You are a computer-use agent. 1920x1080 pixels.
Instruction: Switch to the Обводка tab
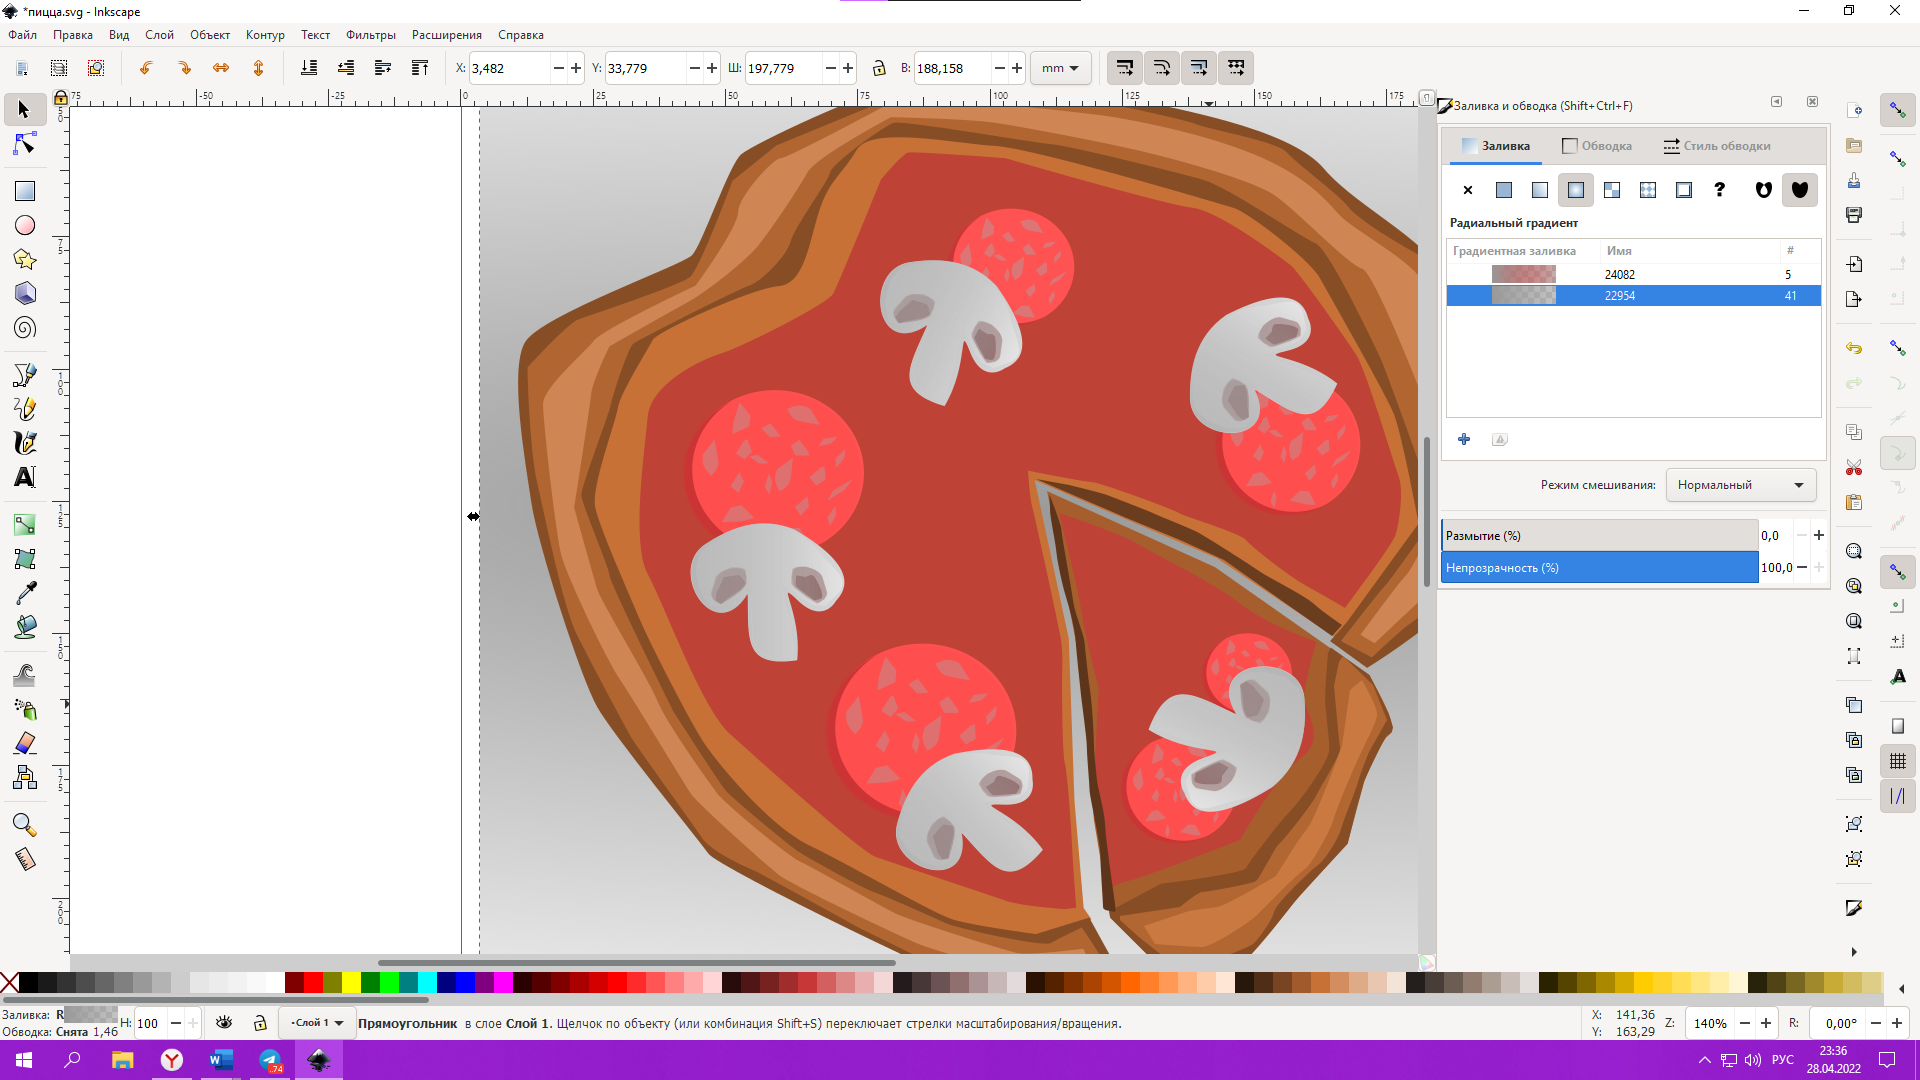click(1597, 146)
